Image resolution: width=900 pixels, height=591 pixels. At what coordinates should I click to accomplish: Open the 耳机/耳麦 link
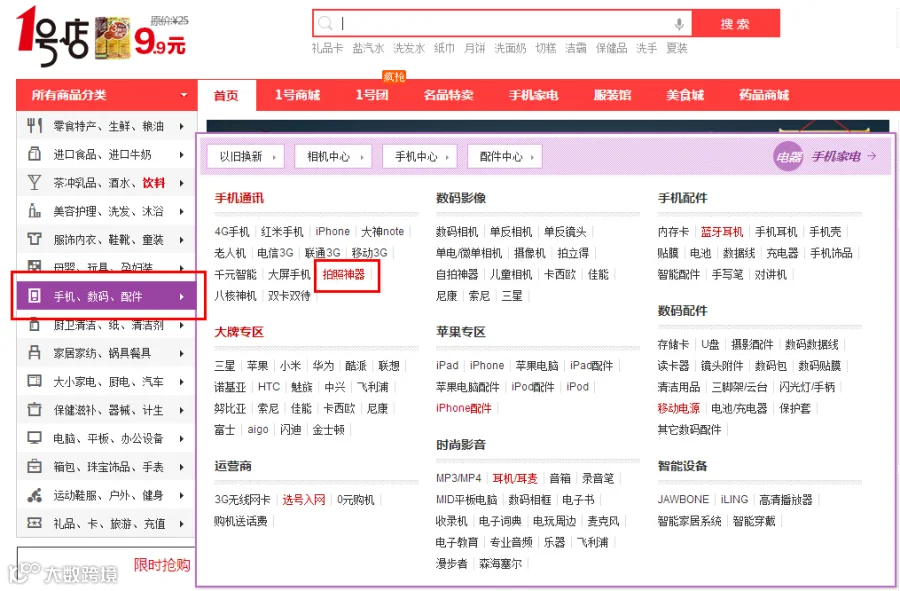point(515,478)
